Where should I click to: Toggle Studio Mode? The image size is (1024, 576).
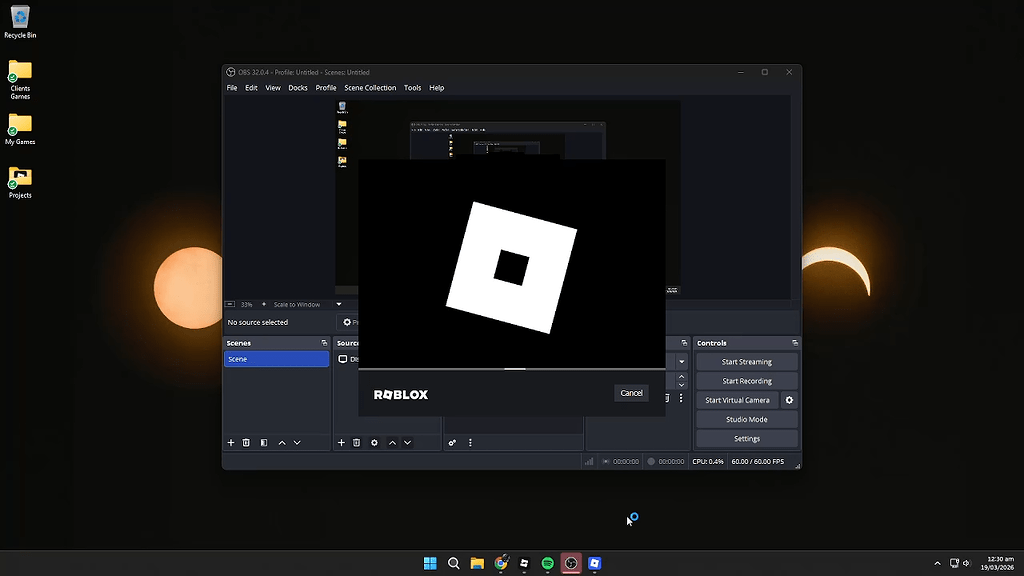click(x=746, y=419)
